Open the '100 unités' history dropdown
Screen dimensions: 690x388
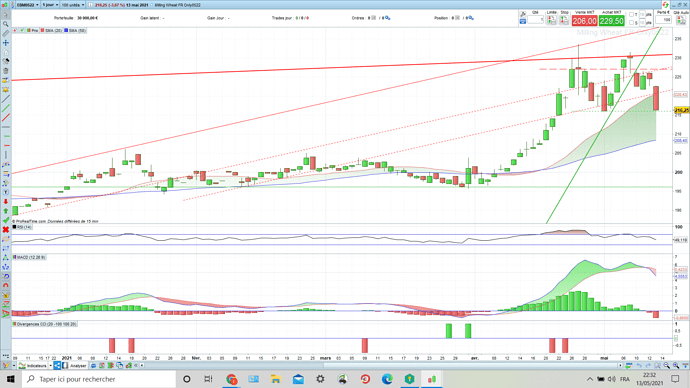click(73, 5)
